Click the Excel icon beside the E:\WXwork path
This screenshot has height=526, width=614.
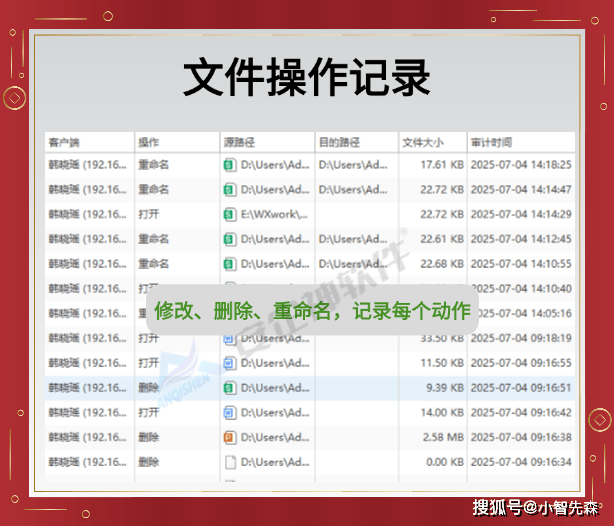(229, 214)
